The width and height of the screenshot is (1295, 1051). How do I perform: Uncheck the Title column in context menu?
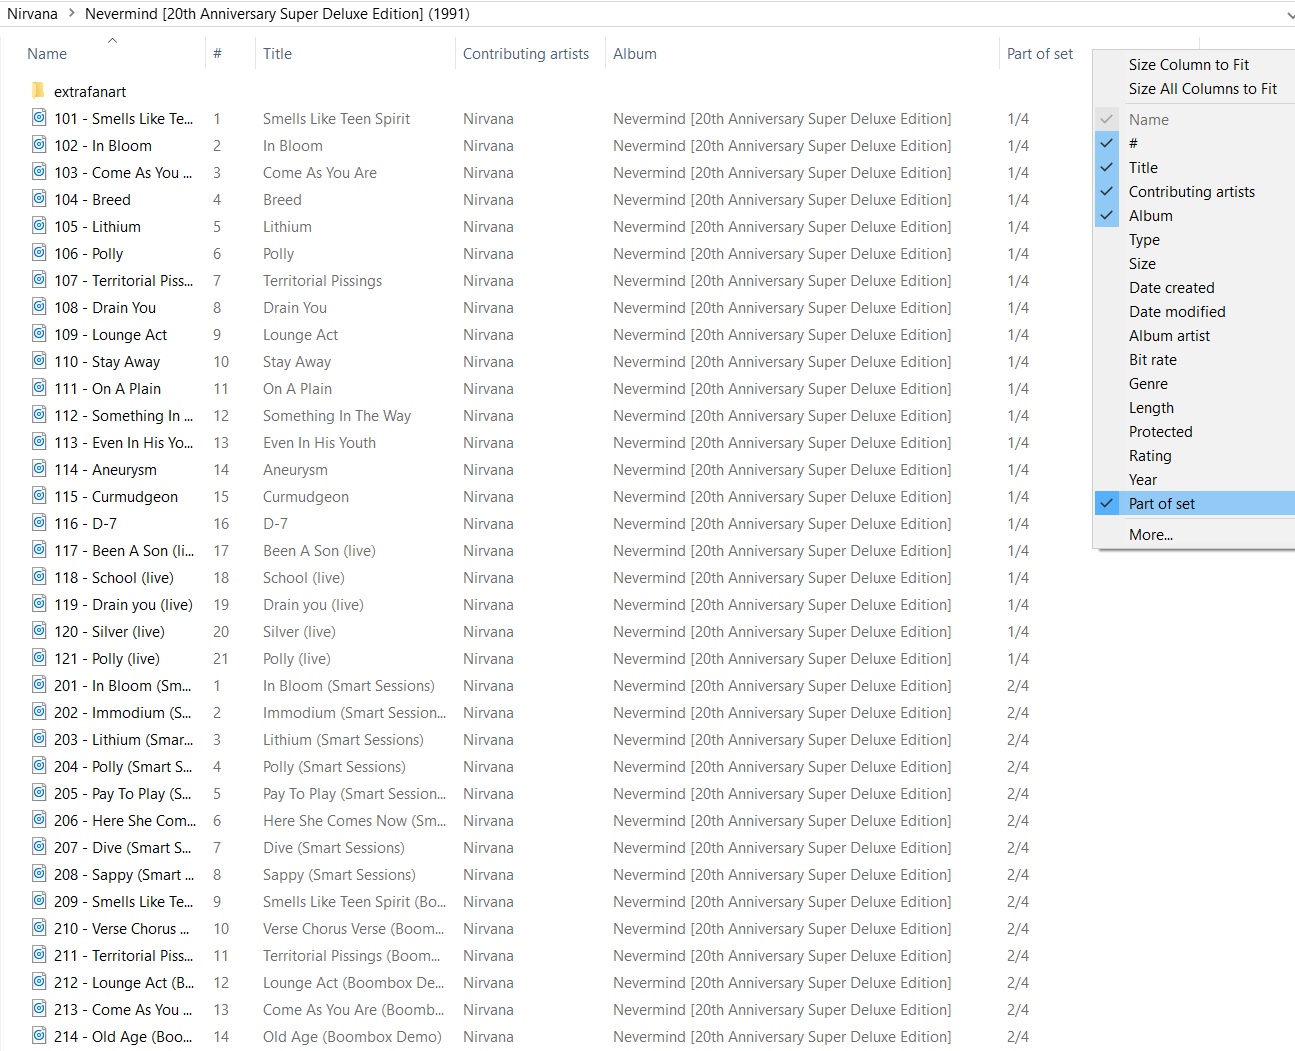pyautogui.click(x=1143, y=168)
